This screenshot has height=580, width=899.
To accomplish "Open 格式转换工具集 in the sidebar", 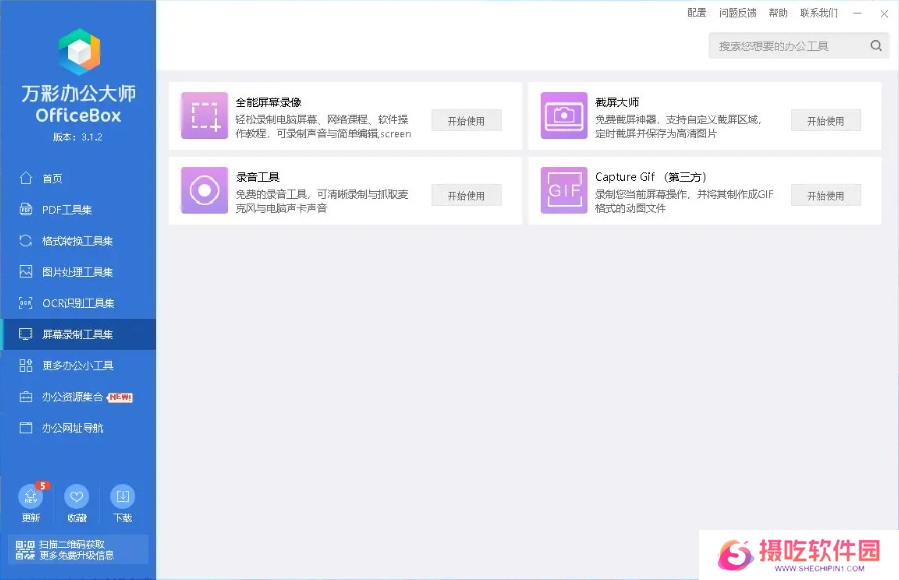I will click(x=77, y=241).
